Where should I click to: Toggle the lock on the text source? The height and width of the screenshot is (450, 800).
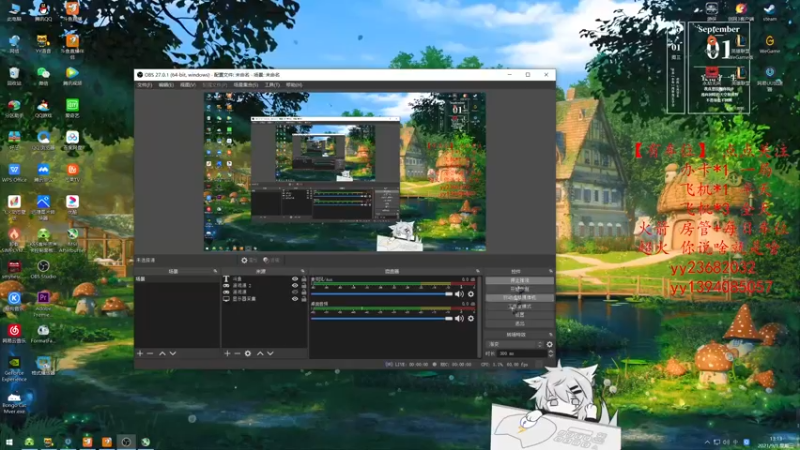(x=304, y=279)
